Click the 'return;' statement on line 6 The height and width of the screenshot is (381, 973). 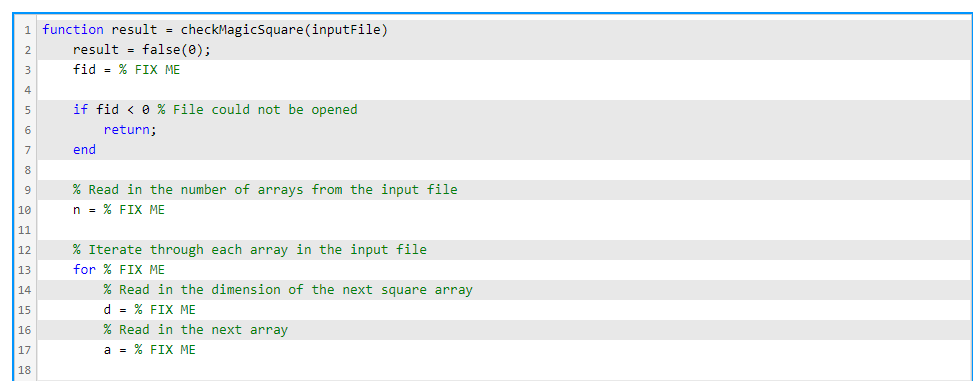pos(130,130)
